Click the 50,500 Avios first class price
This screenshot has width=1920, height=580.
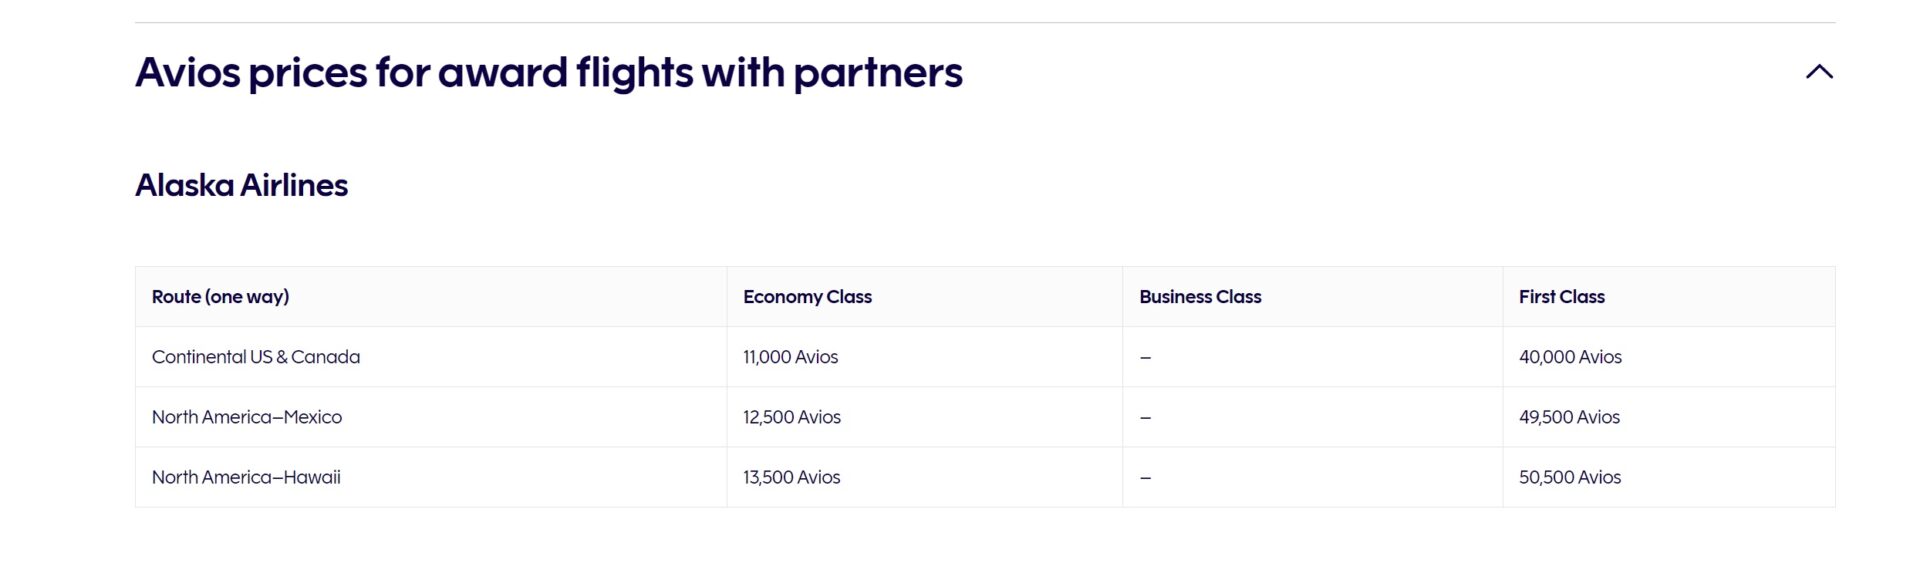click(1570, 477)
